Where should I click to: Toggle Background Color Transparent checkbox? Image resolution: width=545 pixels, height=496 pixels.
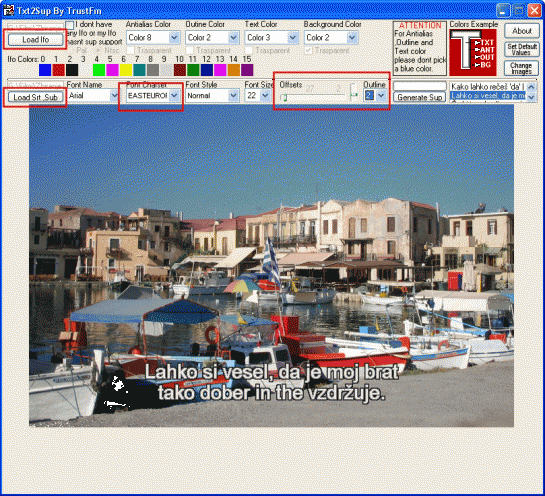tap(308, 51)
